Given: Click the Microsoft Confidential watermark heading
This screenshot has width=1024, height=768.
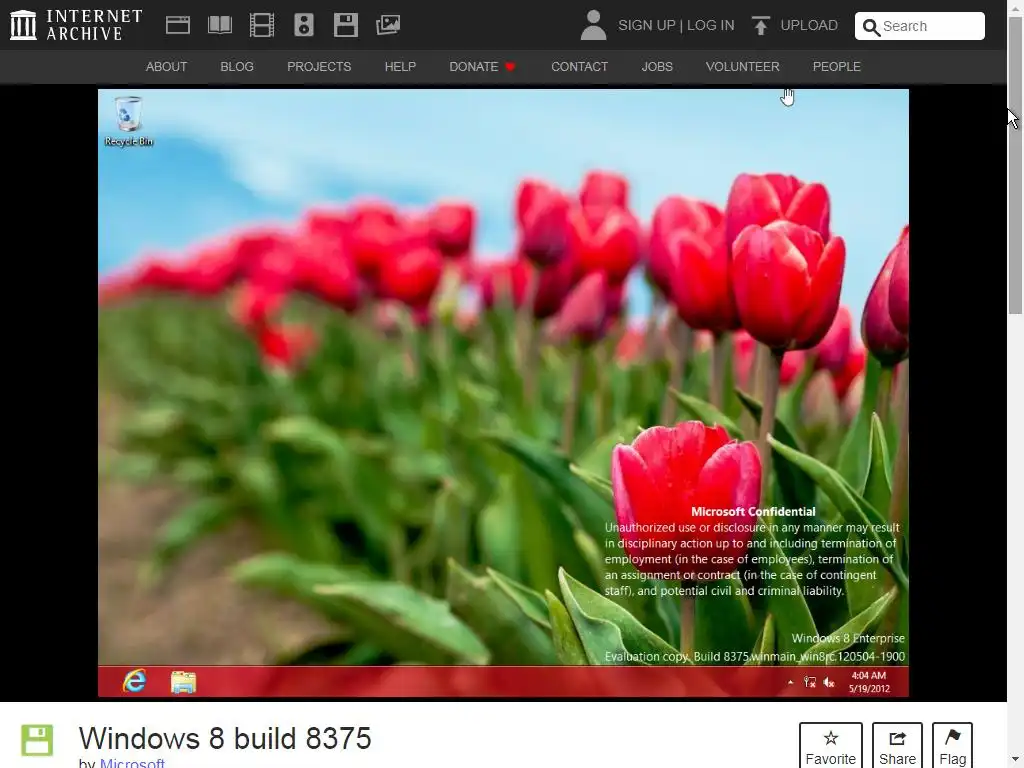Looking at the screenshot, I should [753, 511].
